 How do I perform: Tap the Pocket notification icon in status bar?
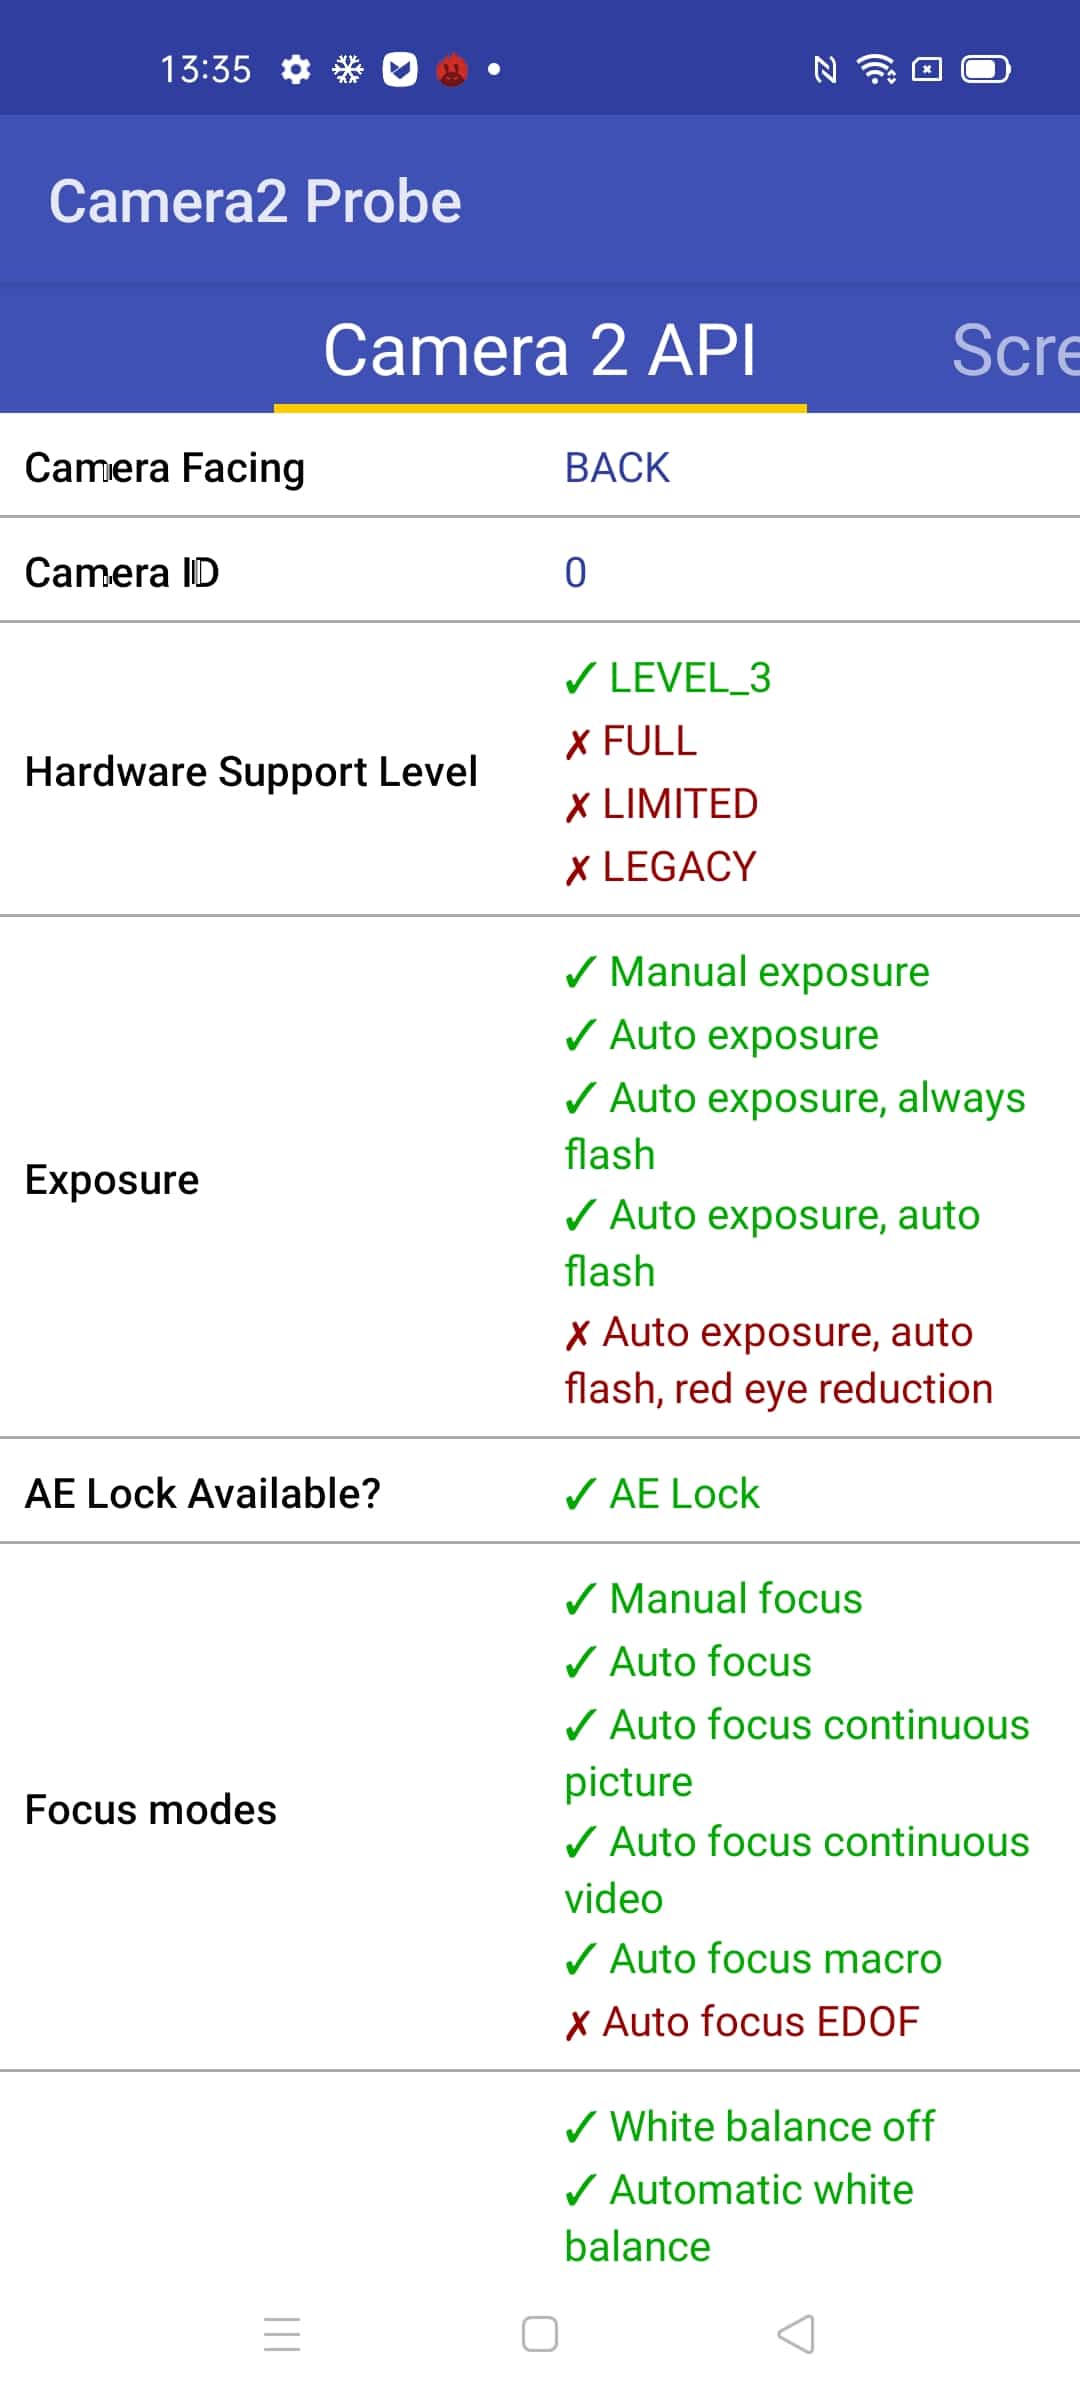400,70
